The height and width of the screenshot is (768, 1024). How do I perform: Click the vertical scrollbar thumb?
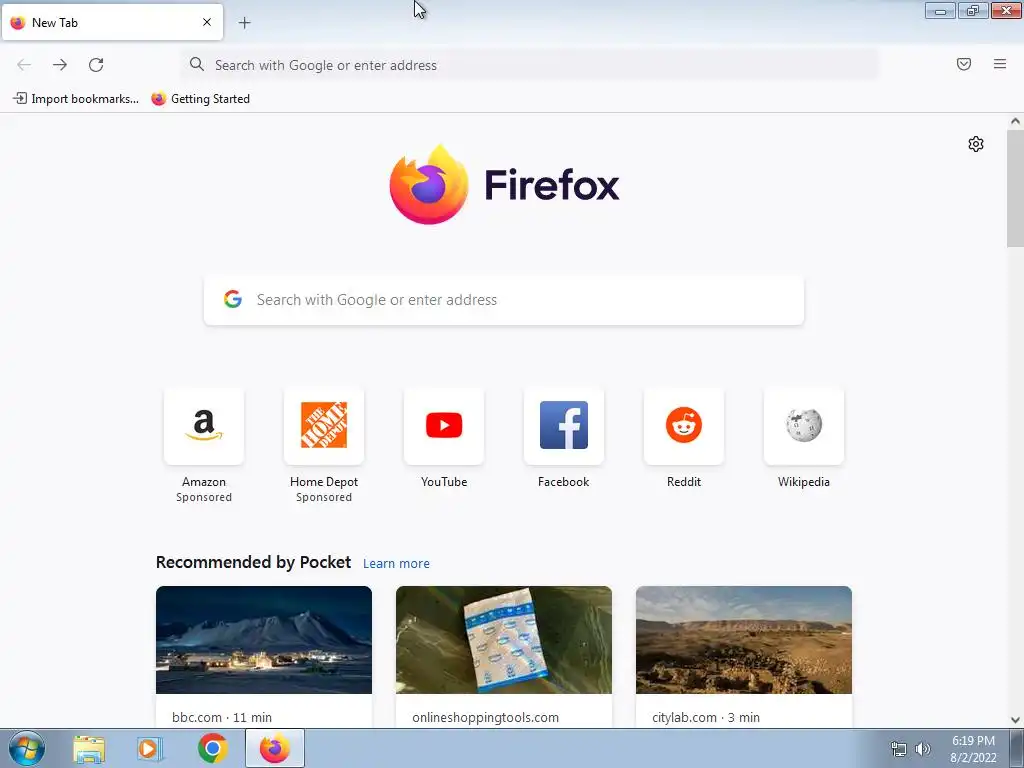click(1015, 188)
